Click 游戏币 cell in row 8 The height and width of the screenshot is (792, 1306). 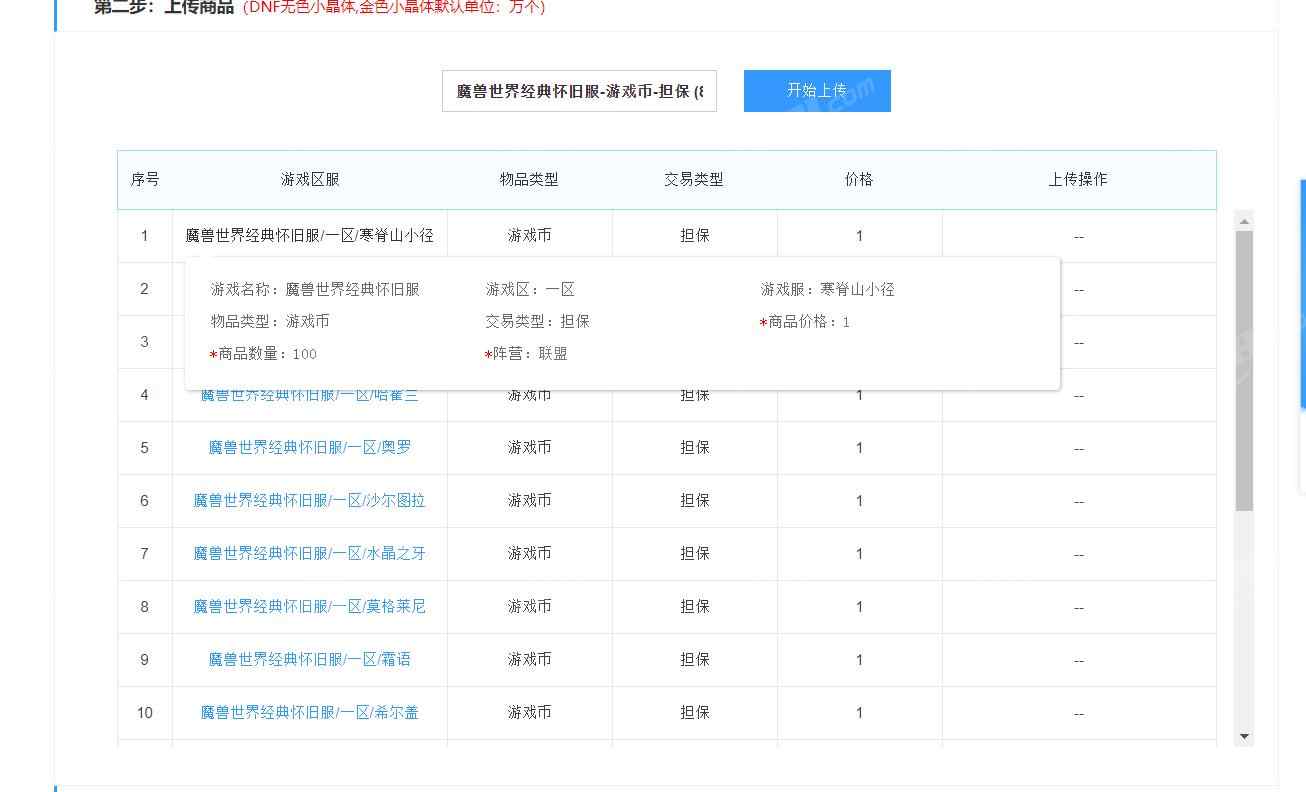tap(529, 607)
